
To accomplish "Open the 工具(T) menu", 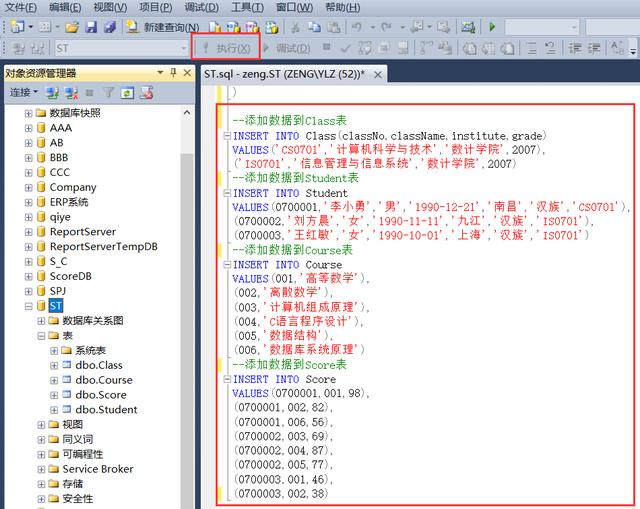I will (x=247, y=7).
